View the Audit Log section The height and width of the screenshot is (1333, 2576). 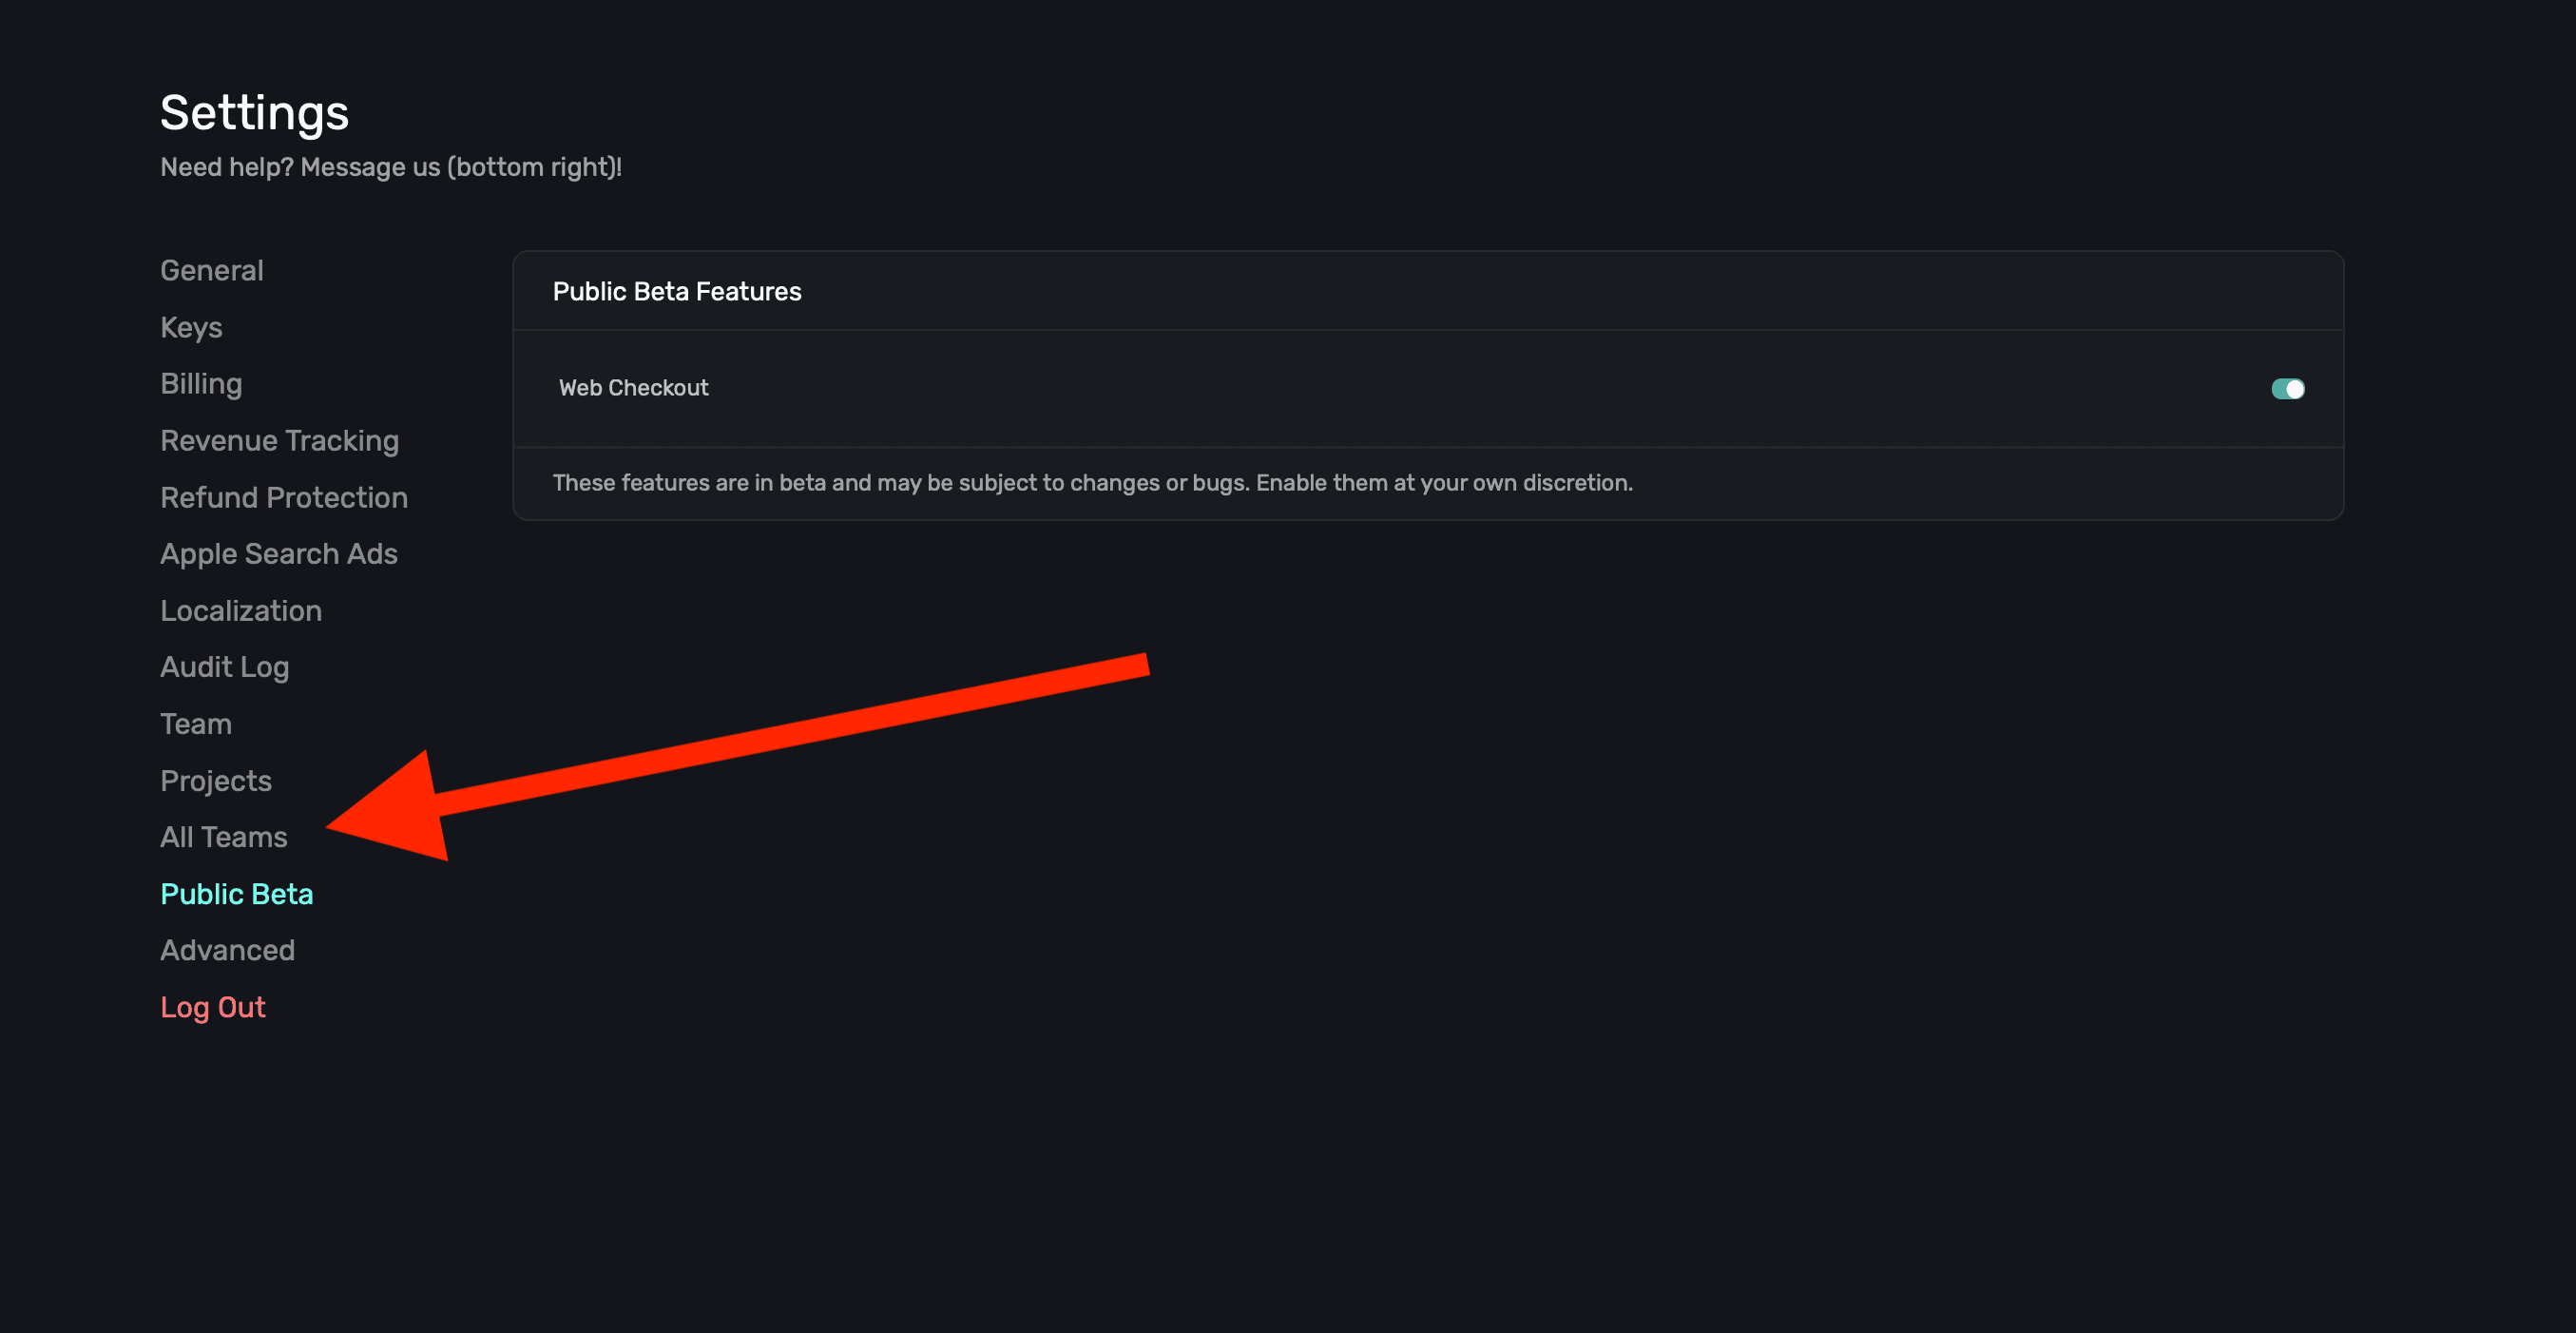225,667
